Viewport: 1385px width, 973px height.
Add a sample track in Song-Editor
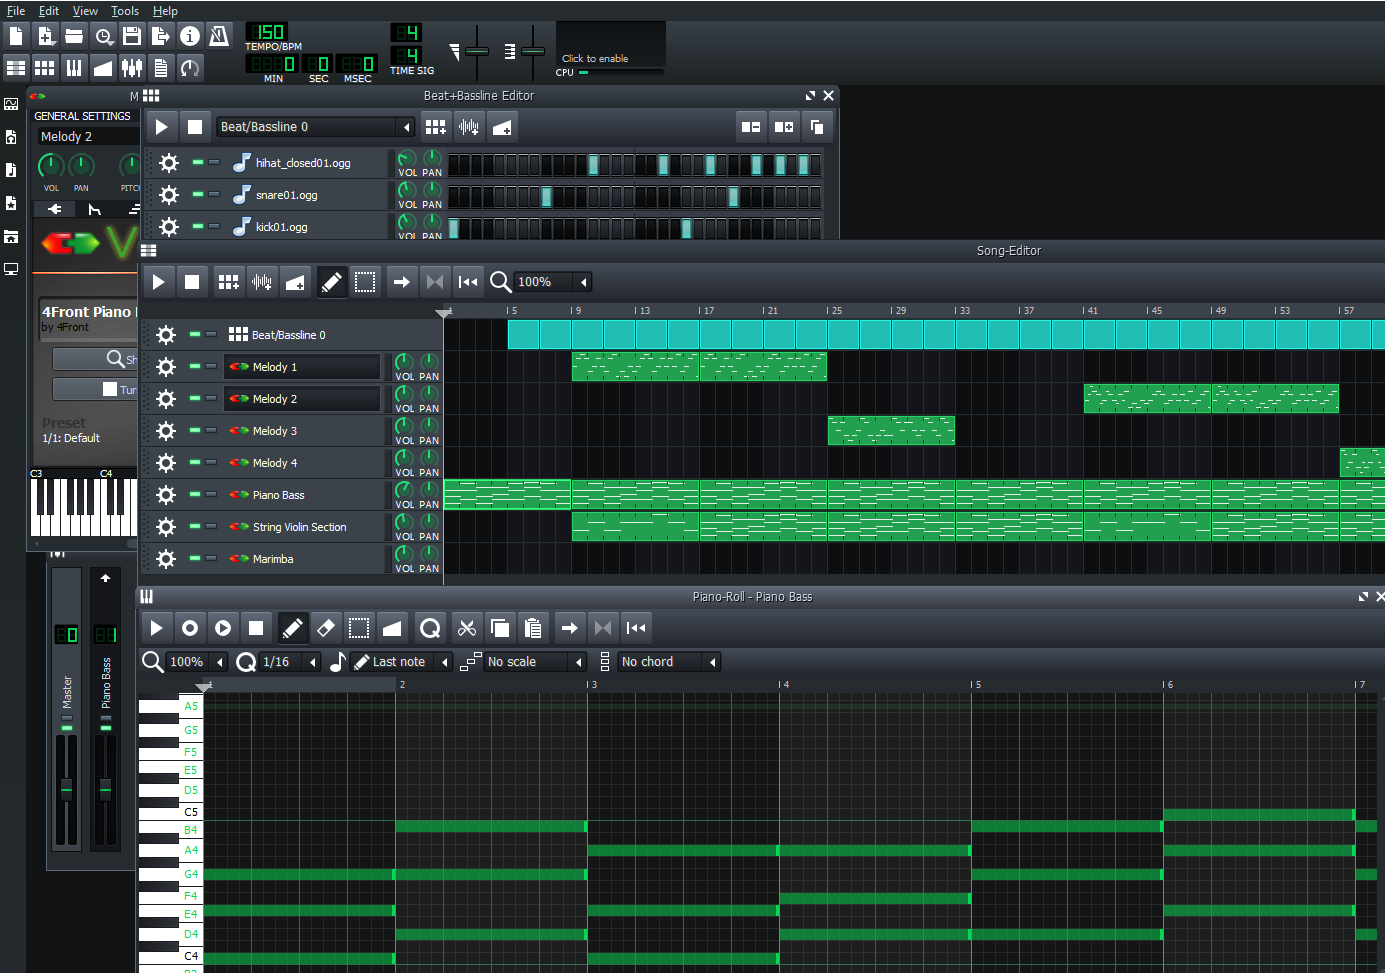tap(262, 282)
